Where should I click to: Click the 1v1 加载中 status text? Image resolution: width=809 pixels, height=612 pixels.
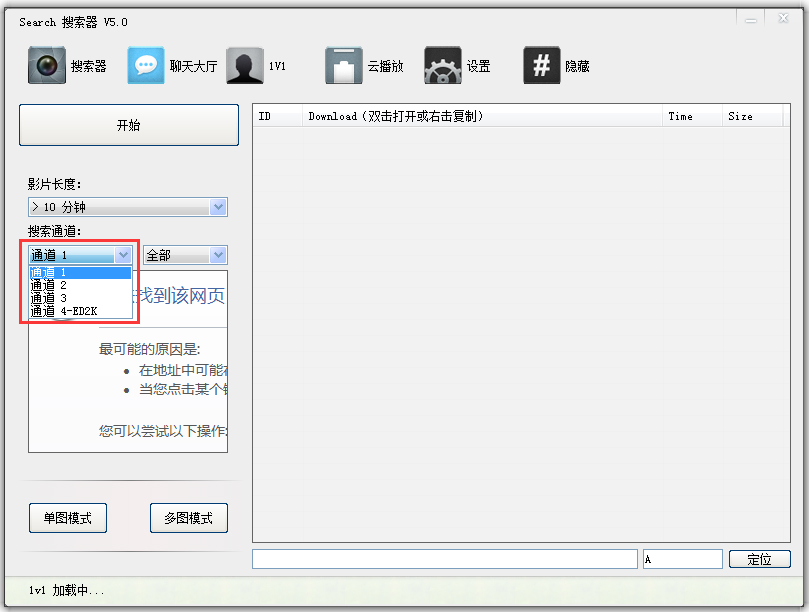(67, 590)
